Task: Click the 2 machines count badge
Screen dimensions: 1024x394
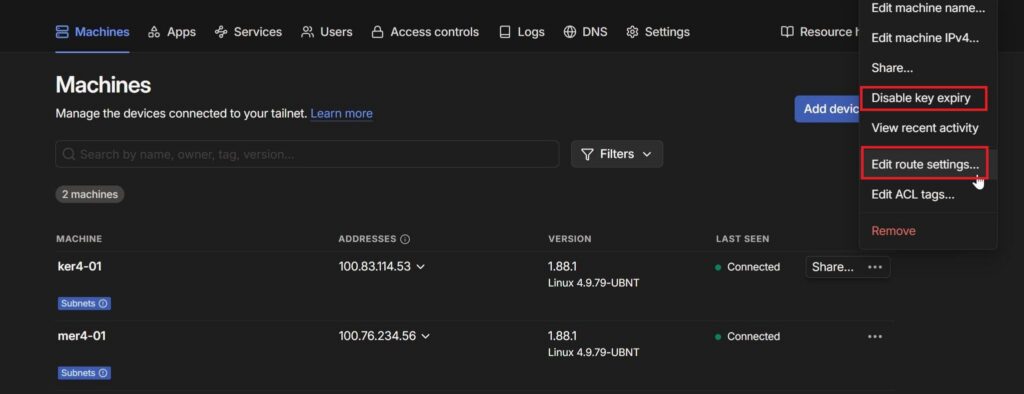Action: [90, 195]
